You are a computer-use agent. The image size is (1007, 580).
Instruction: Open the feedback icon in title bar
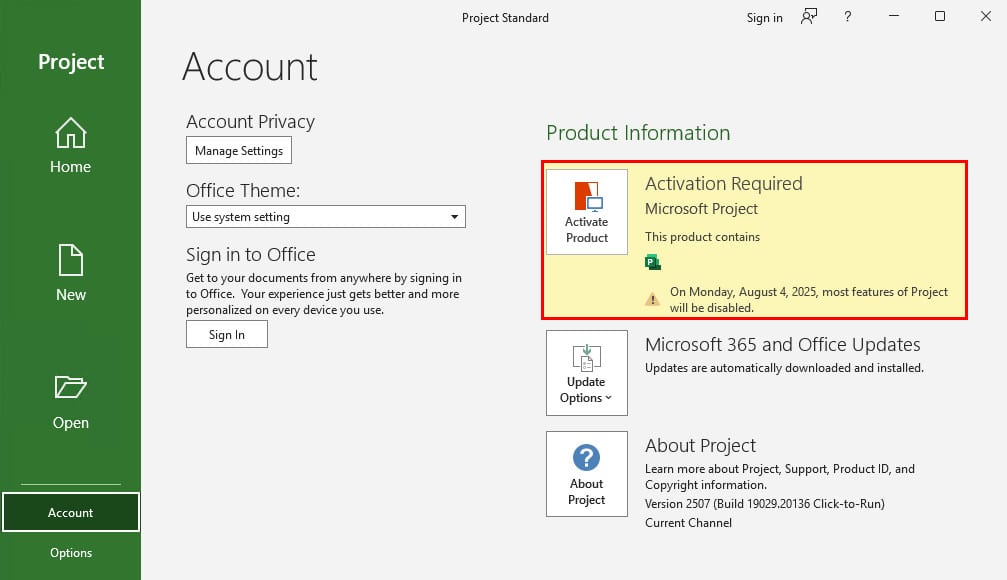coord(809,17)
